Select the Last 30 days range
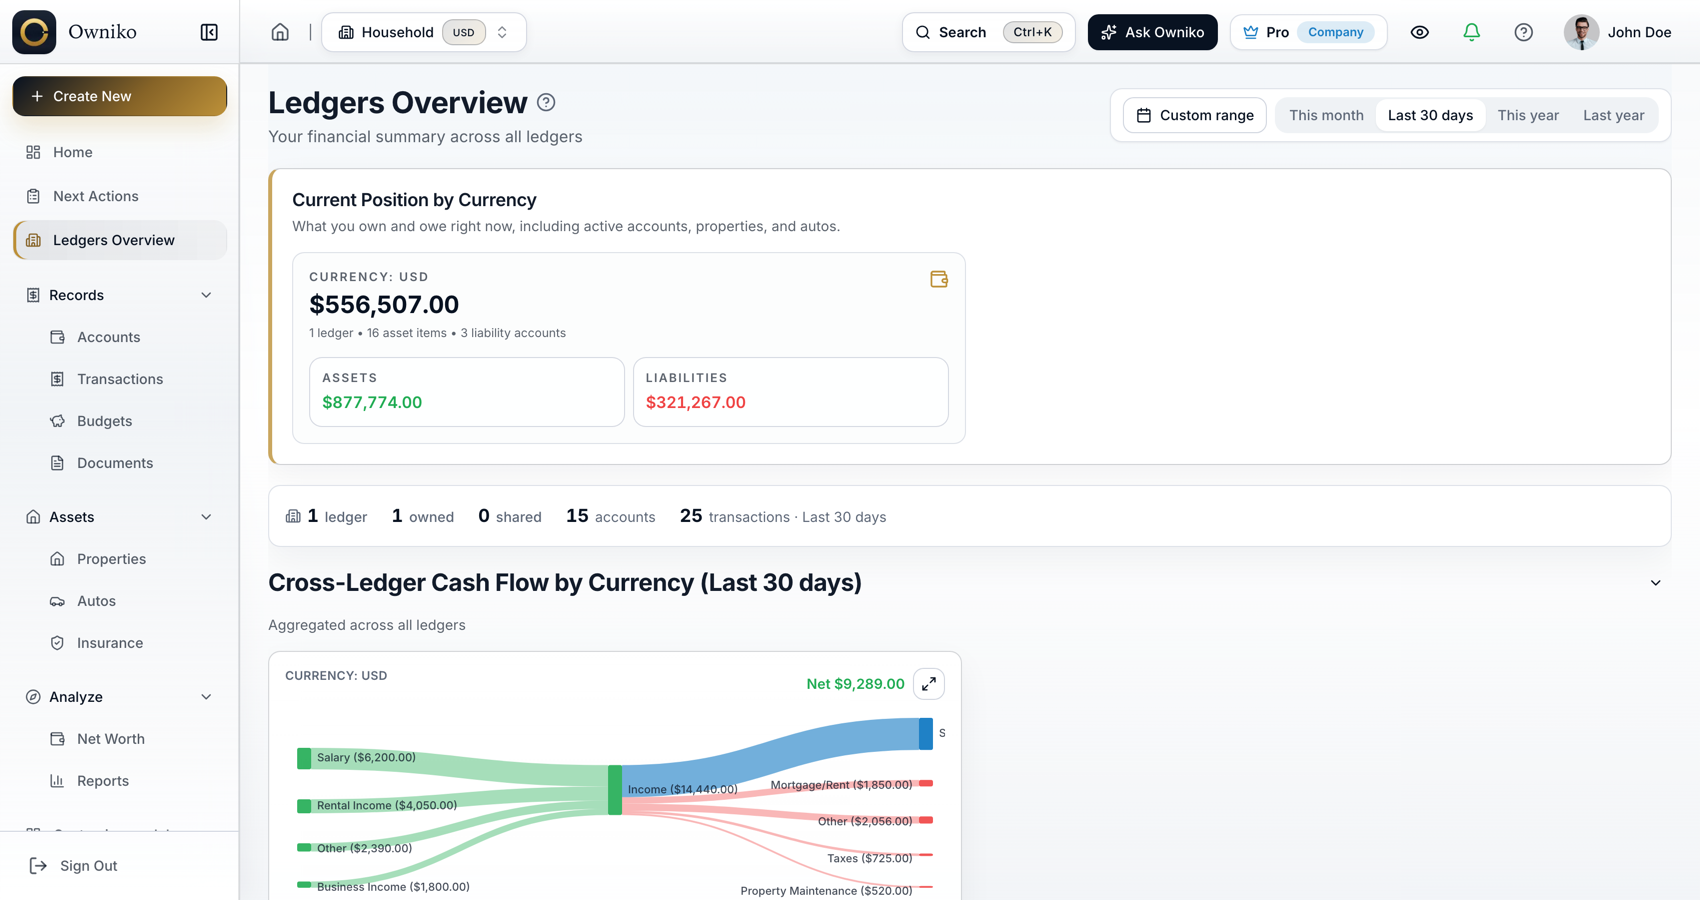1700x900 pixels. click(x=1430, y=115)
